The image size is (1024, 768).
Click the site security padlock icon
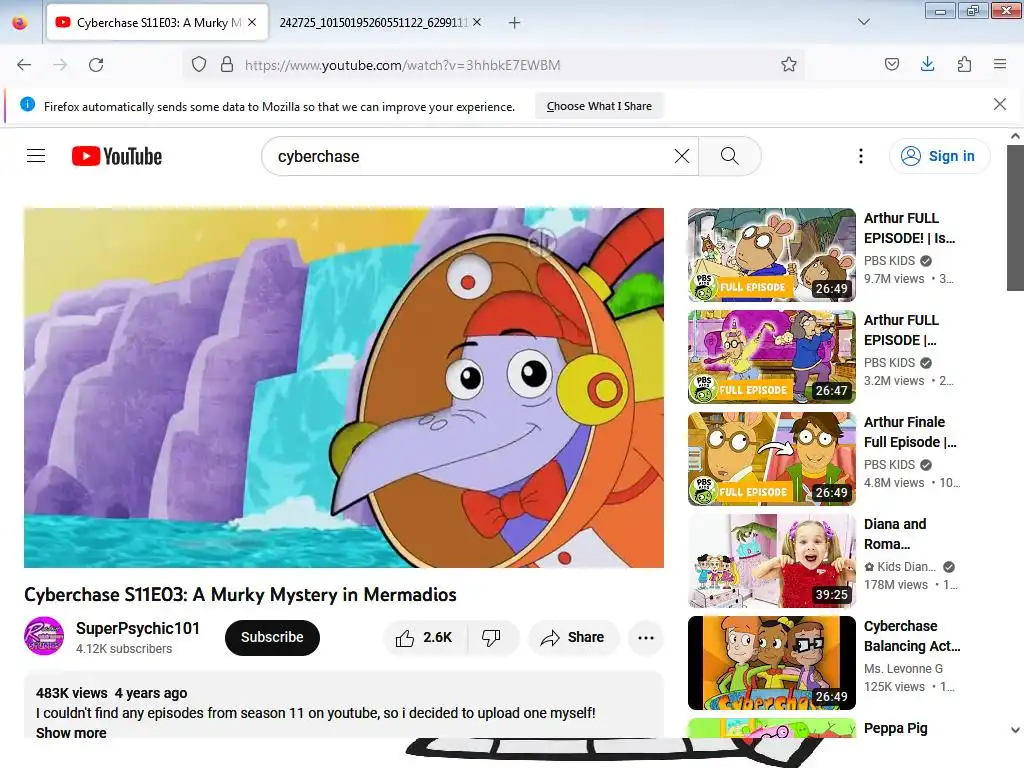pyautogui.click(x=227, y=65)
